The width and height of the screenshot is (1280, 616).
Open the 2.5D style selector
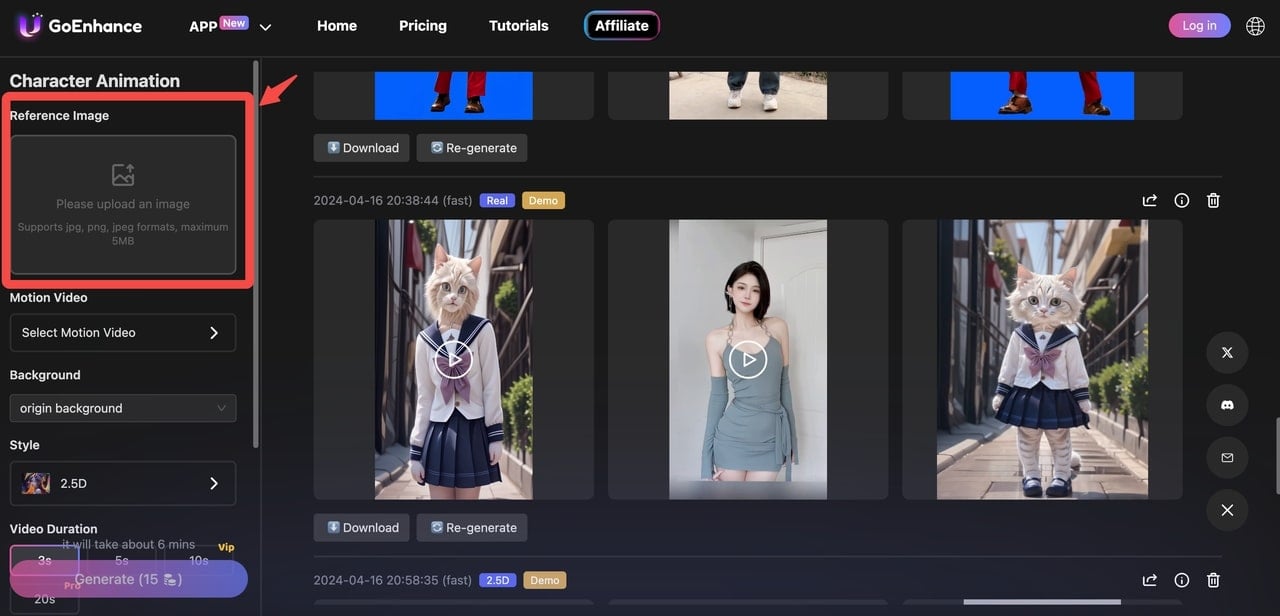[x=123, y=483]
